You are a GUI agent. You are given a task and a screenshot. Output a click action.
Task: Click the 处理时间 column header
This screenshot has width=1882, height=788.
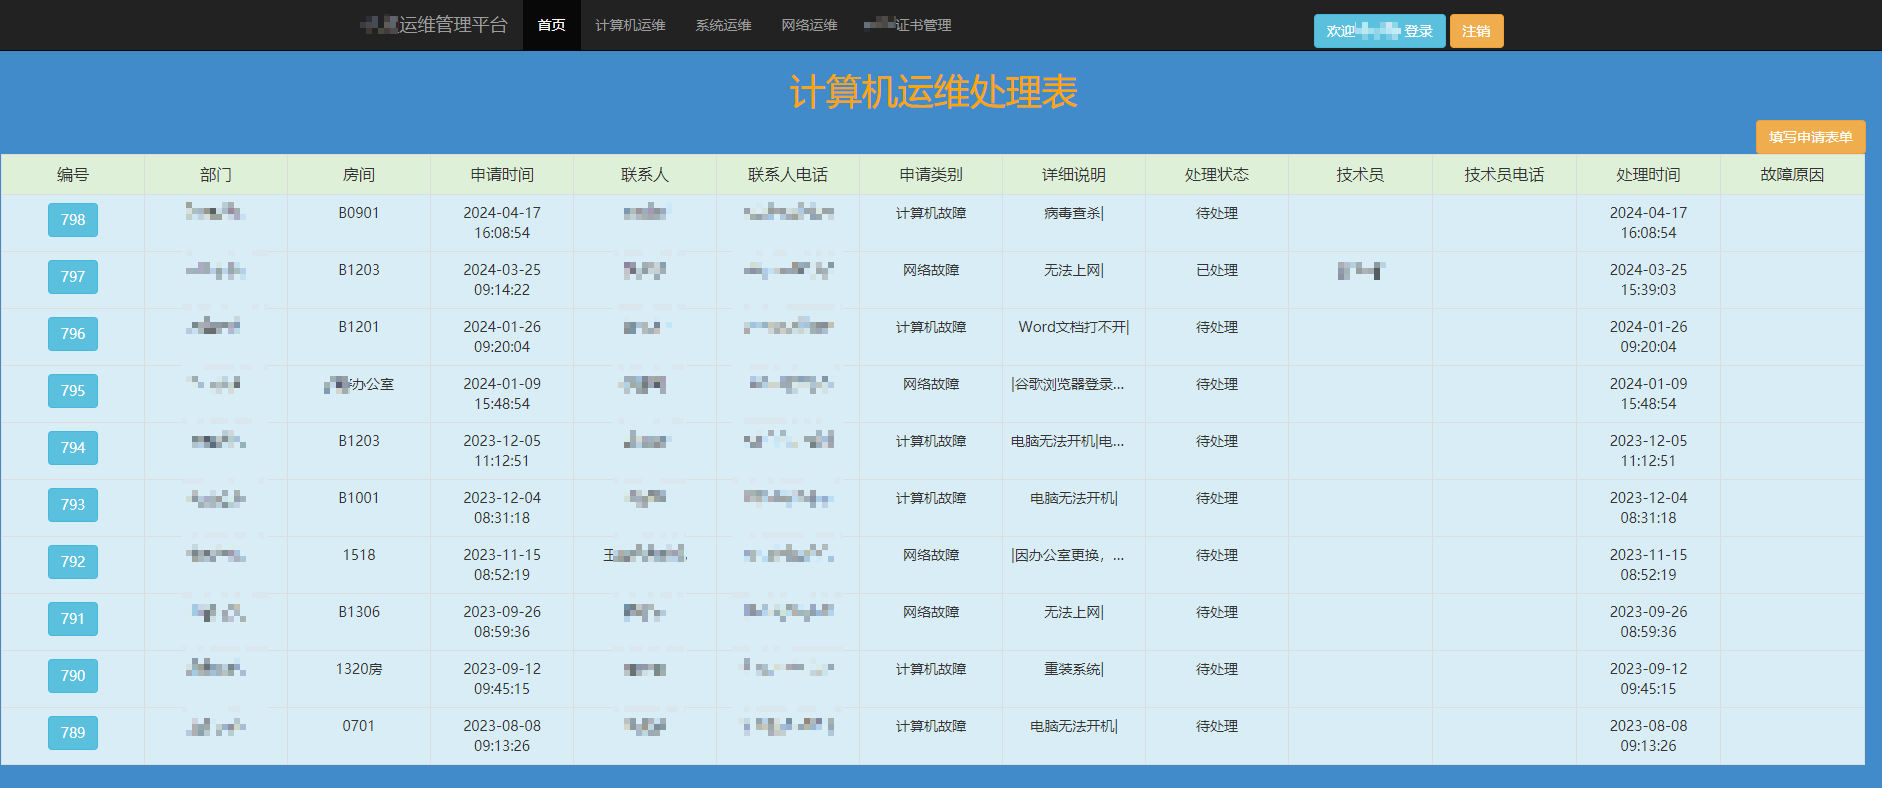[x=1648, y=175]
